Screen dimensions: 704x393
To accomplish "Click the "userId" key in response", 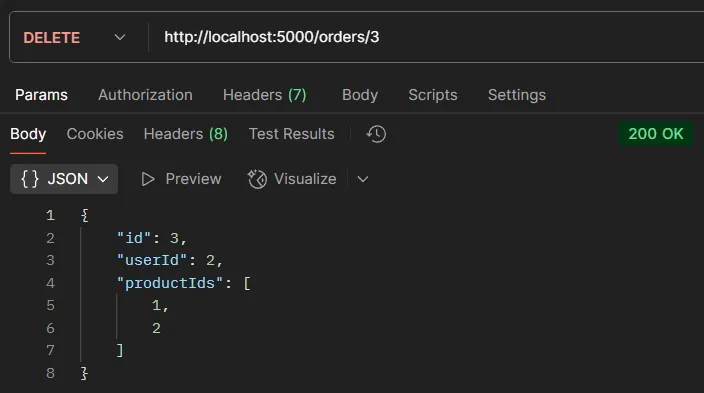I will pos(152,260).
